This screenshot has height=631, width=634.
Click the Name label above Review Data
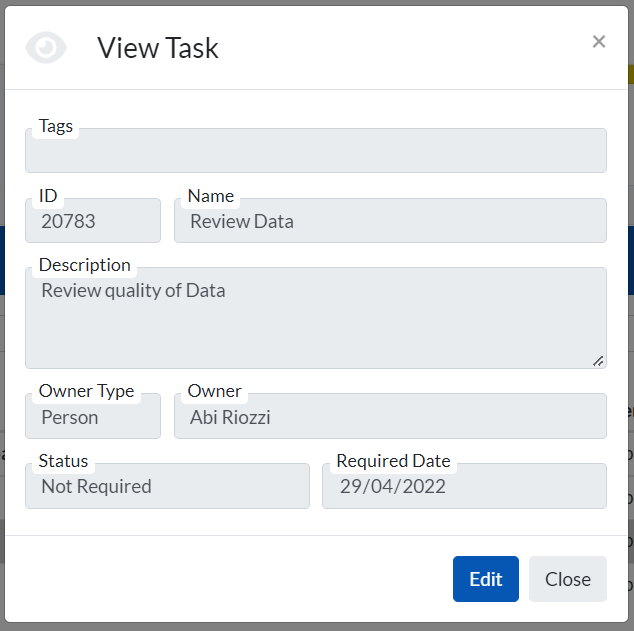point(211,196)
